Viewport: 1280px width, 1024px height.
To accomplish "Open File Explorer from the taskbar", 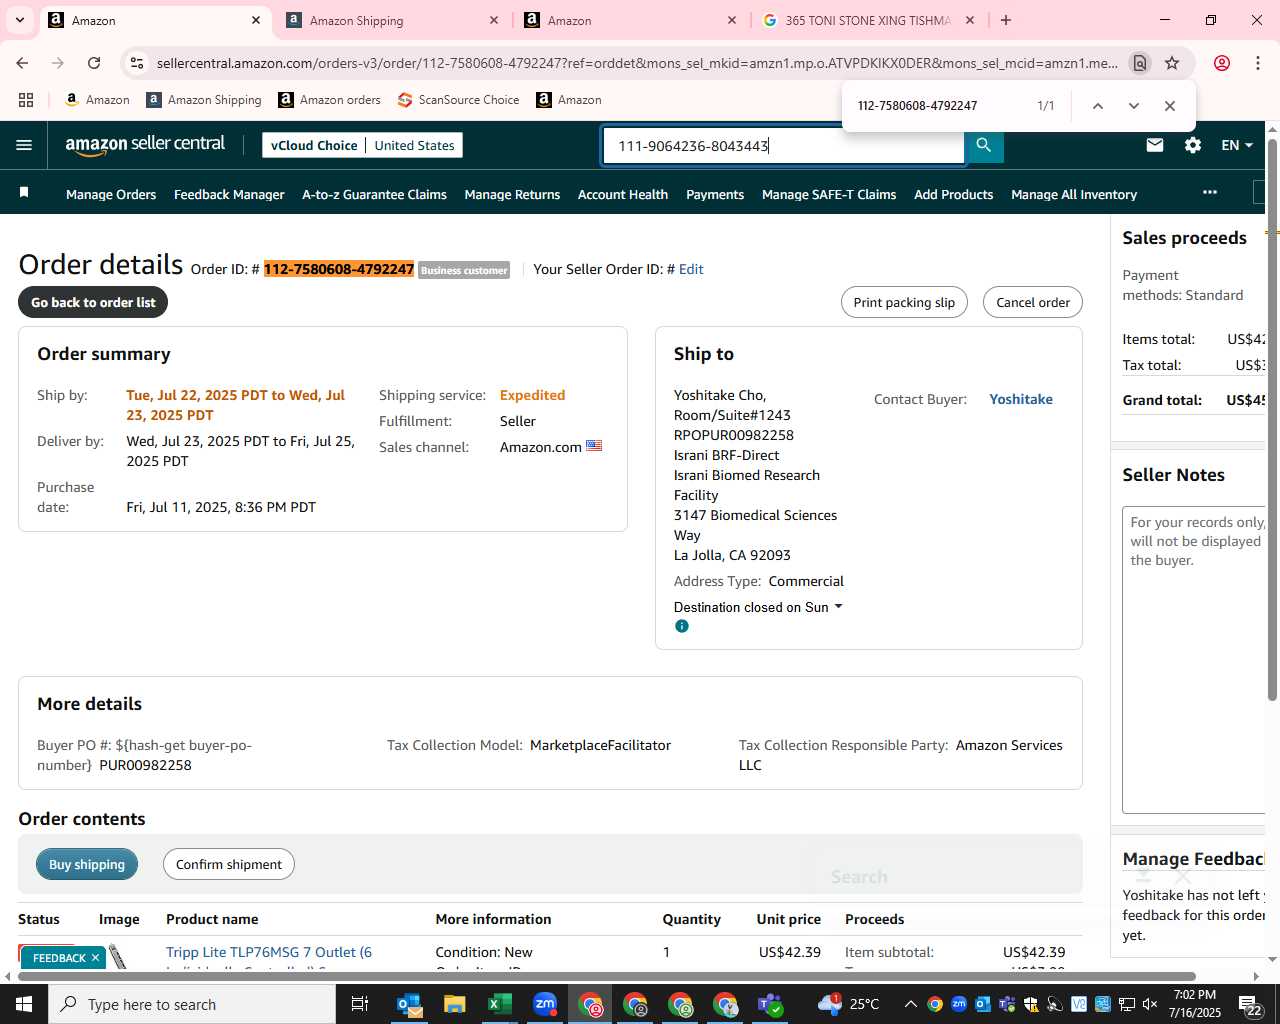I will click(x=454, y=1004).
